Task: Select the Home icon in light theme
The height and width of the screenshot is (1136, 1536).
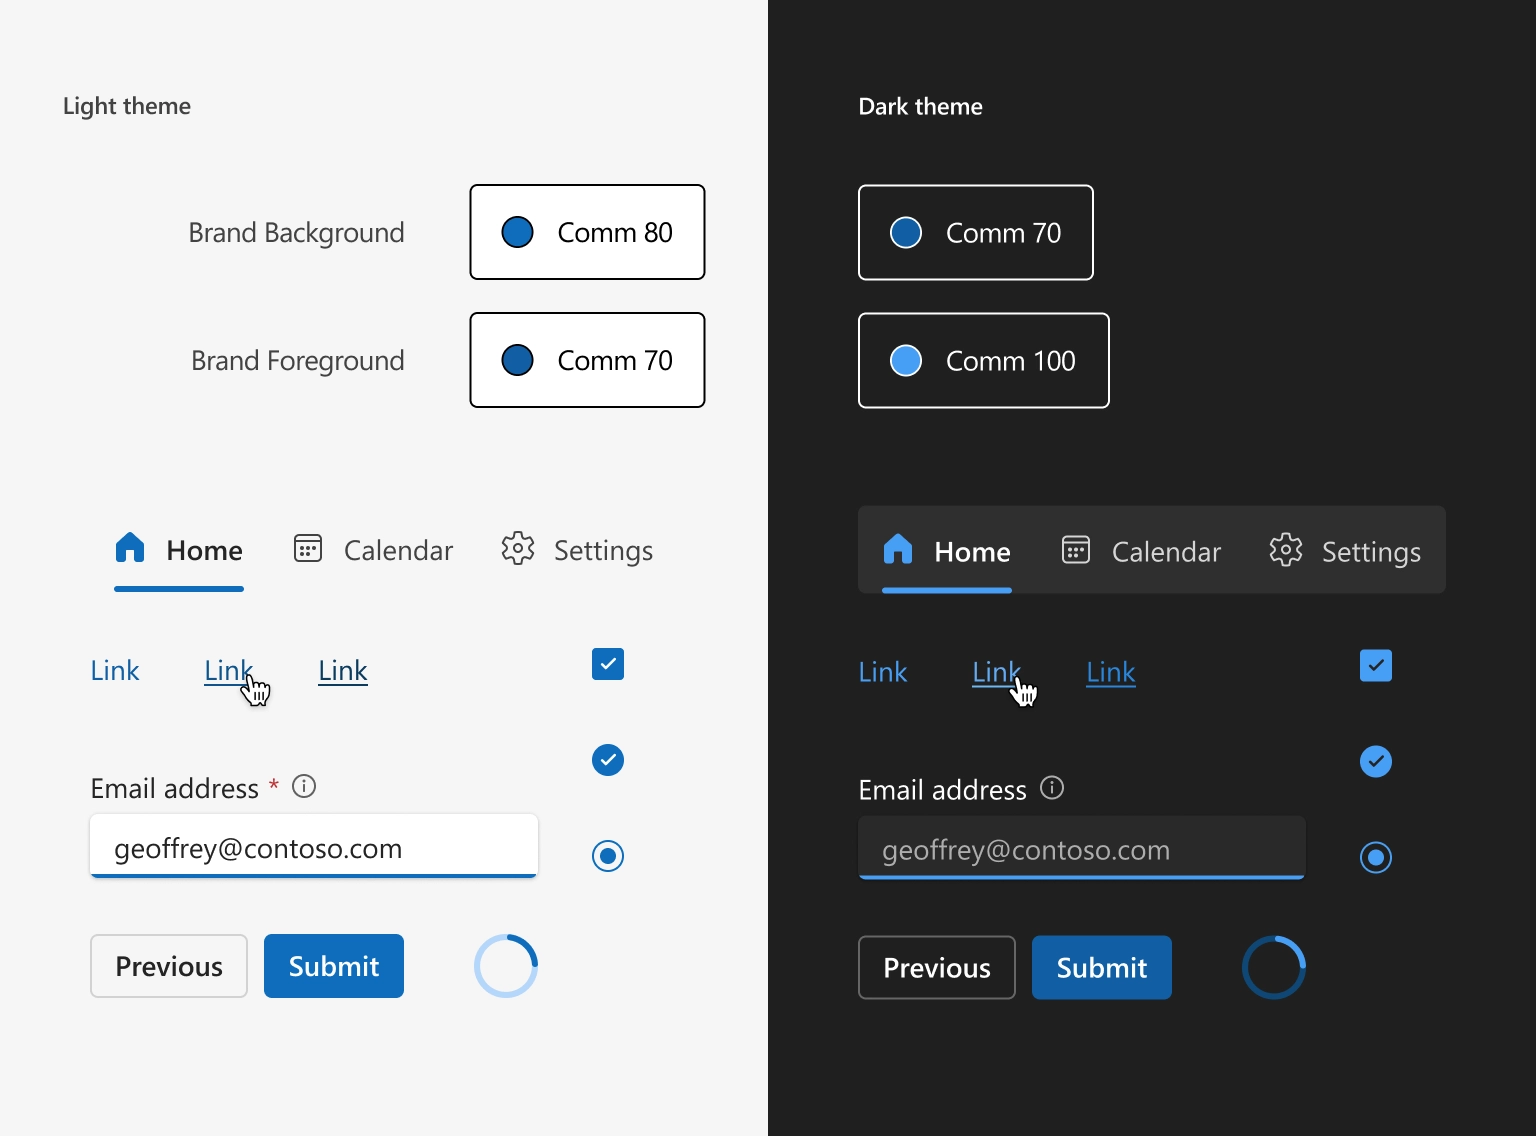Action: pos(129,547)
